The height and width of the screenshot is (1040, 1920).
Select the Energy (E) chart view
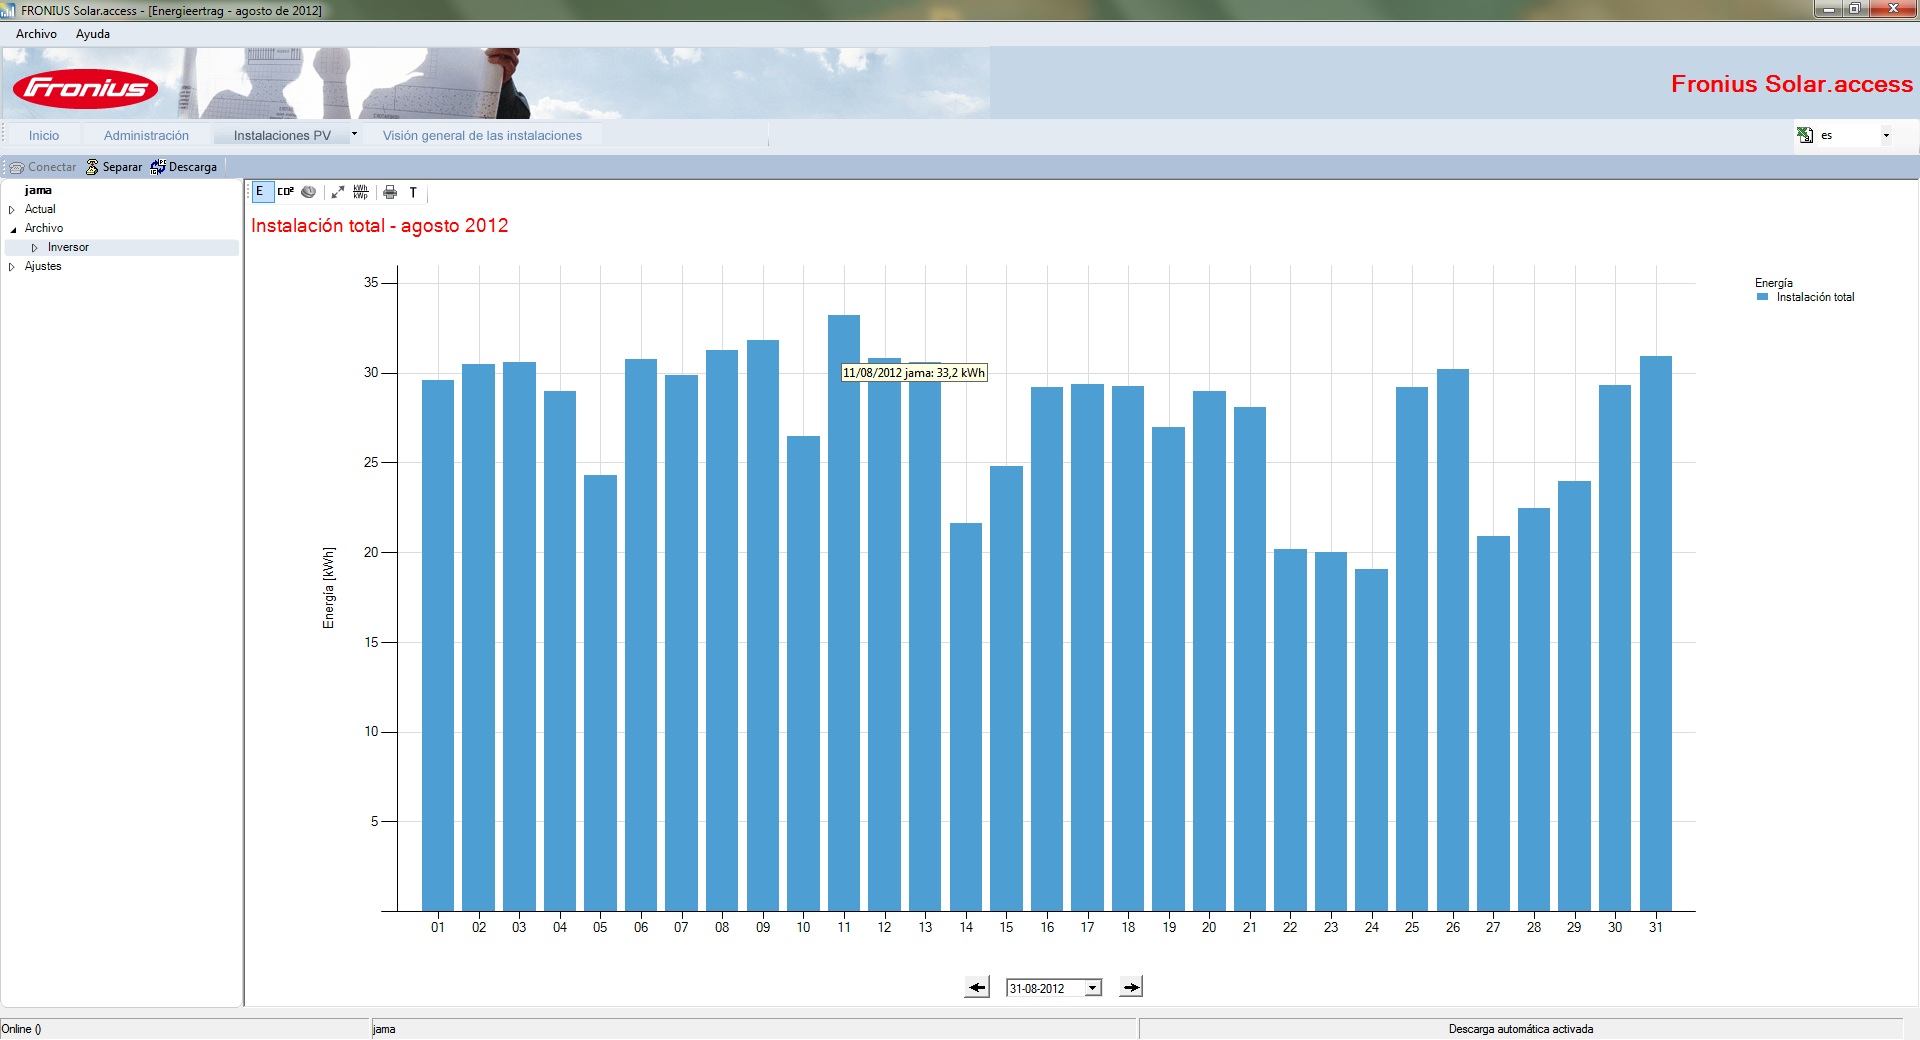[261, 192]
